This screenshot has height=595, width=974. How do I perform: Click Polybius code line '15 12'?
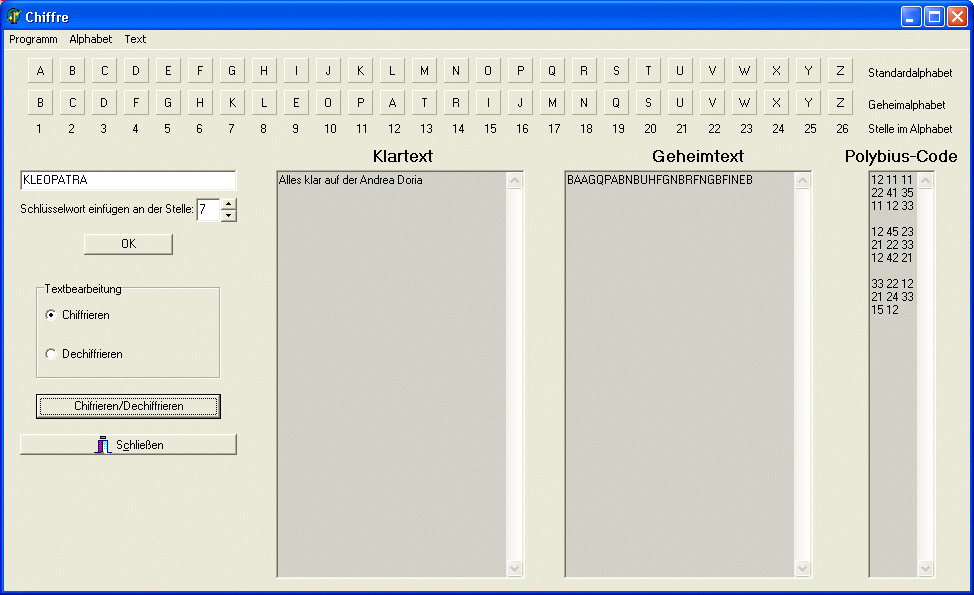(885, 310)
